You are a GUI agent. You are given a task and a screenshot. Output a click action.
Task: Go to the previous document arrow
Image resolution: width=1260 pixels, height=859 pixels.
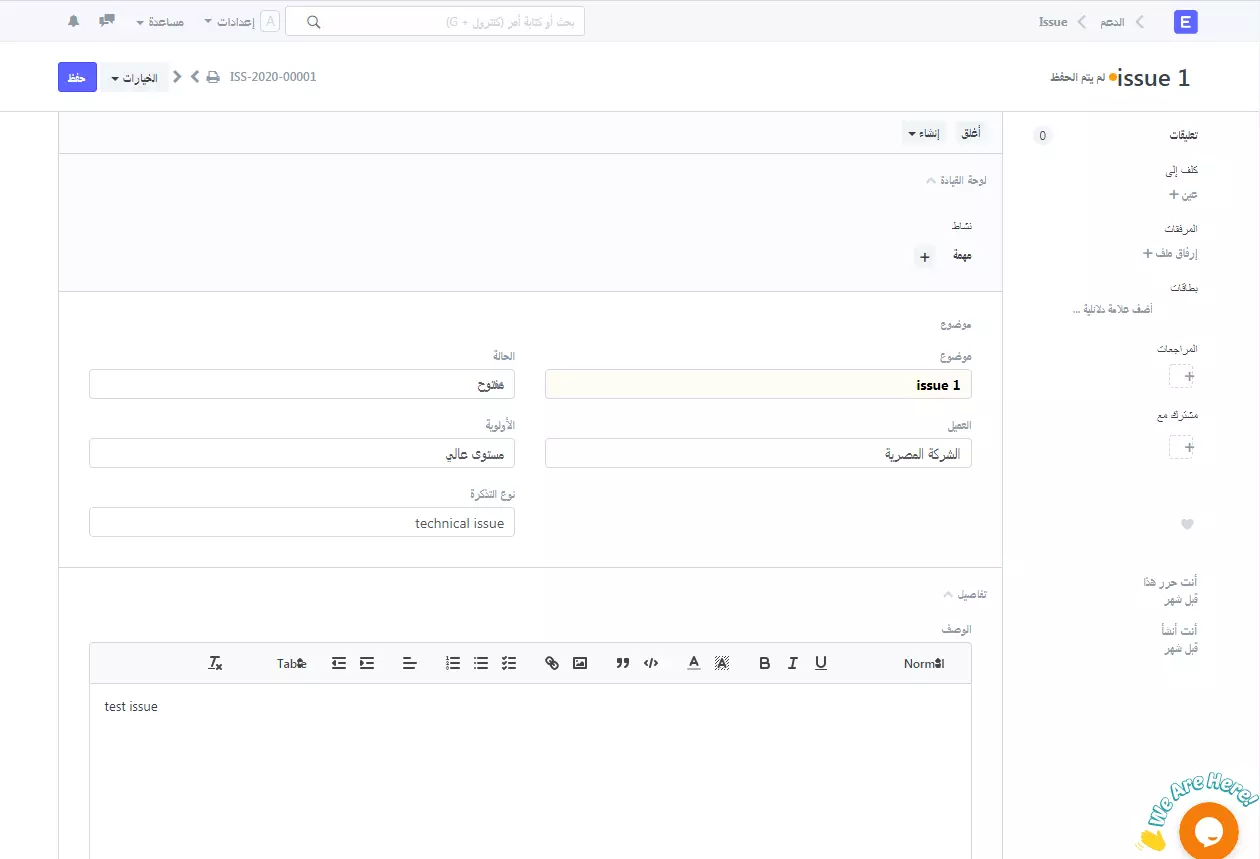coord(195,76)
